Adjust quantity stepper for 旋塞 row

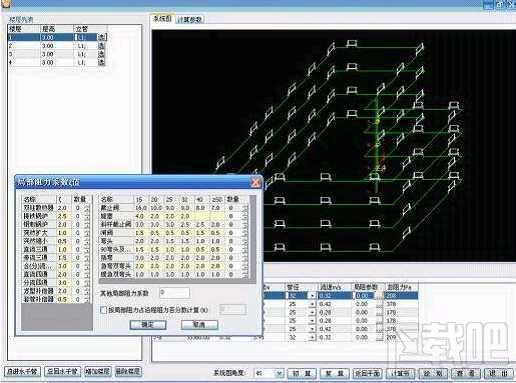tap(246, 216)
